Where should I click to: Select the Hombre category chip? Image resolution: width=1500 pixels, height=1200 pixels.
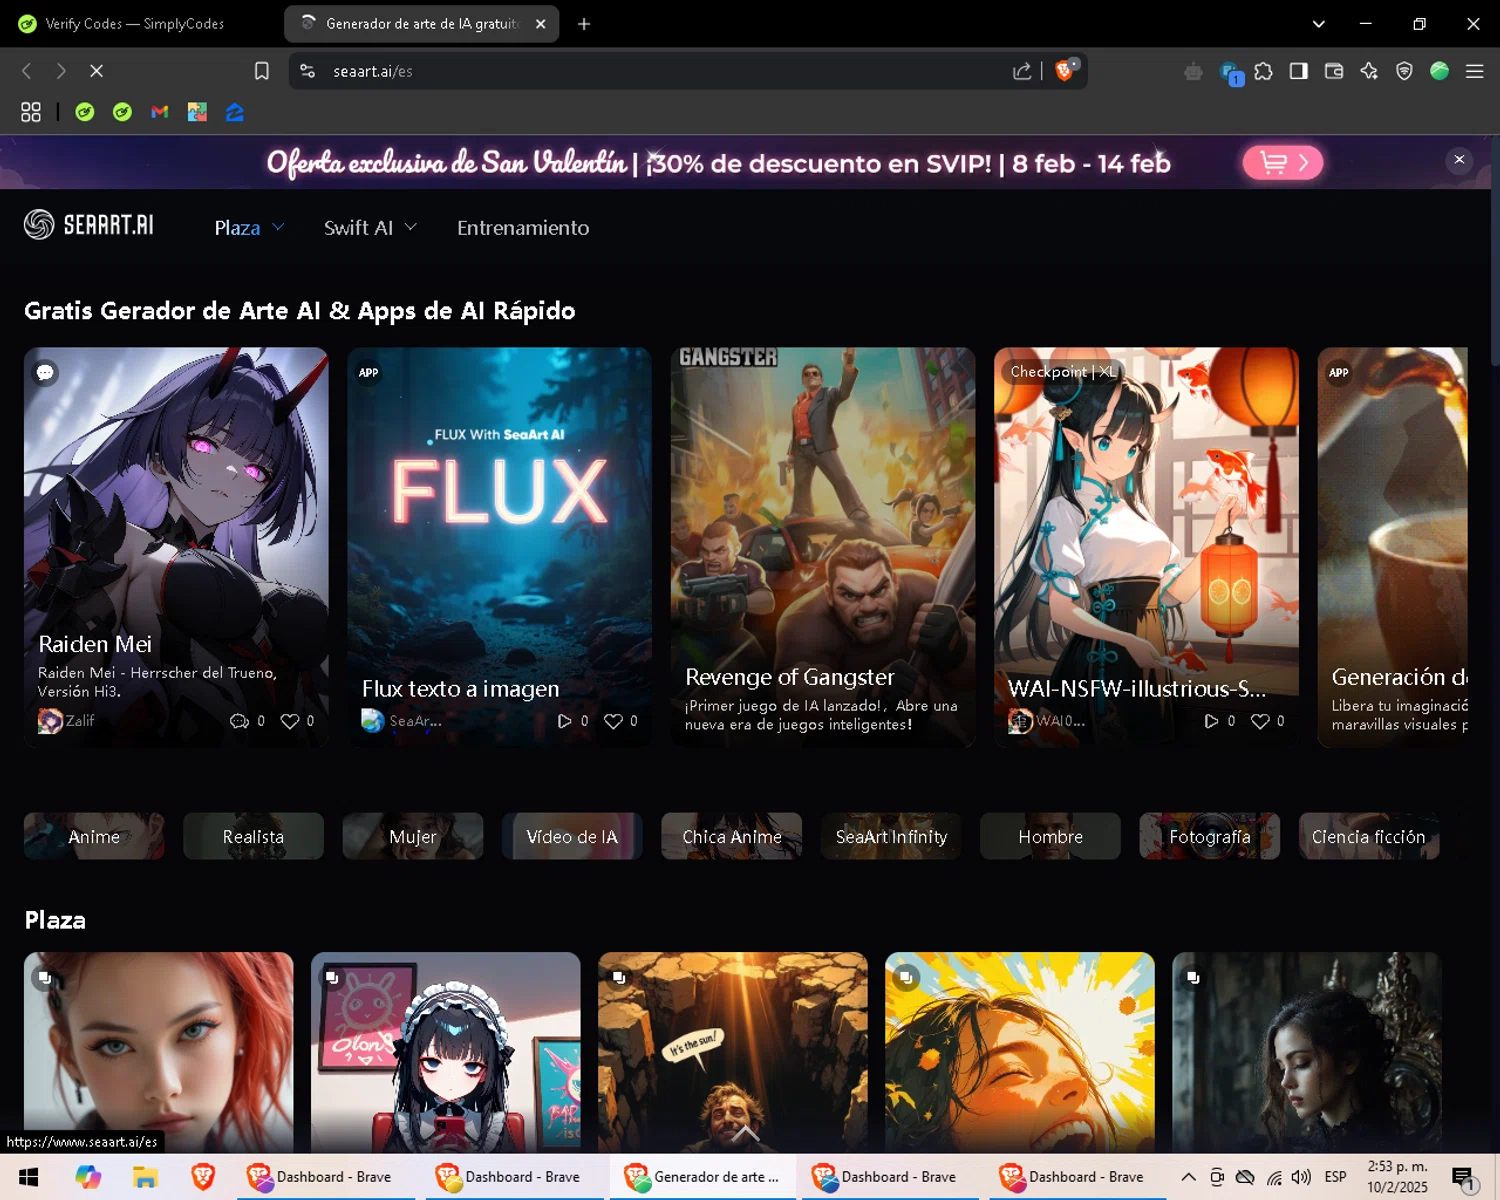[x=1050, y=836]
